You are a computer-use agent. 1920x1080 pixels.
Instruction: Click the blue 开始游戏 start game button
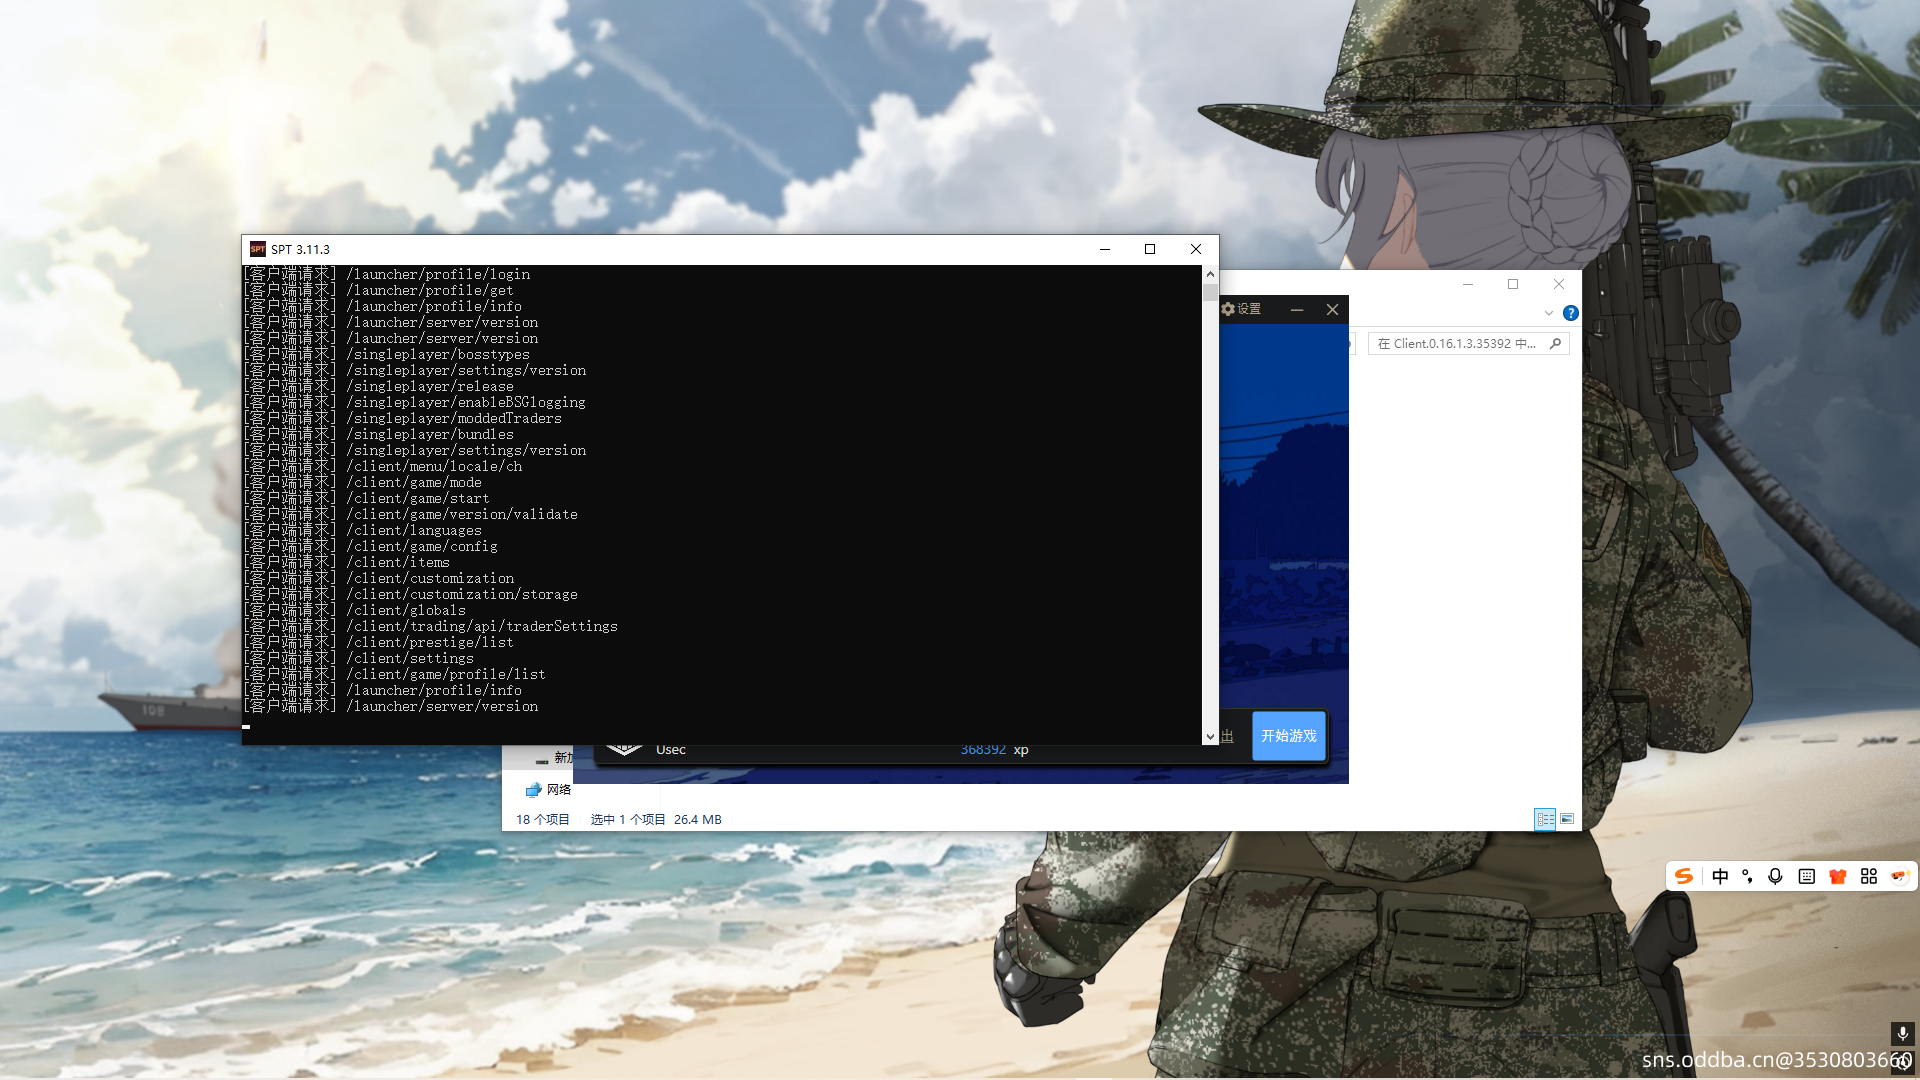pos(1289,736)
